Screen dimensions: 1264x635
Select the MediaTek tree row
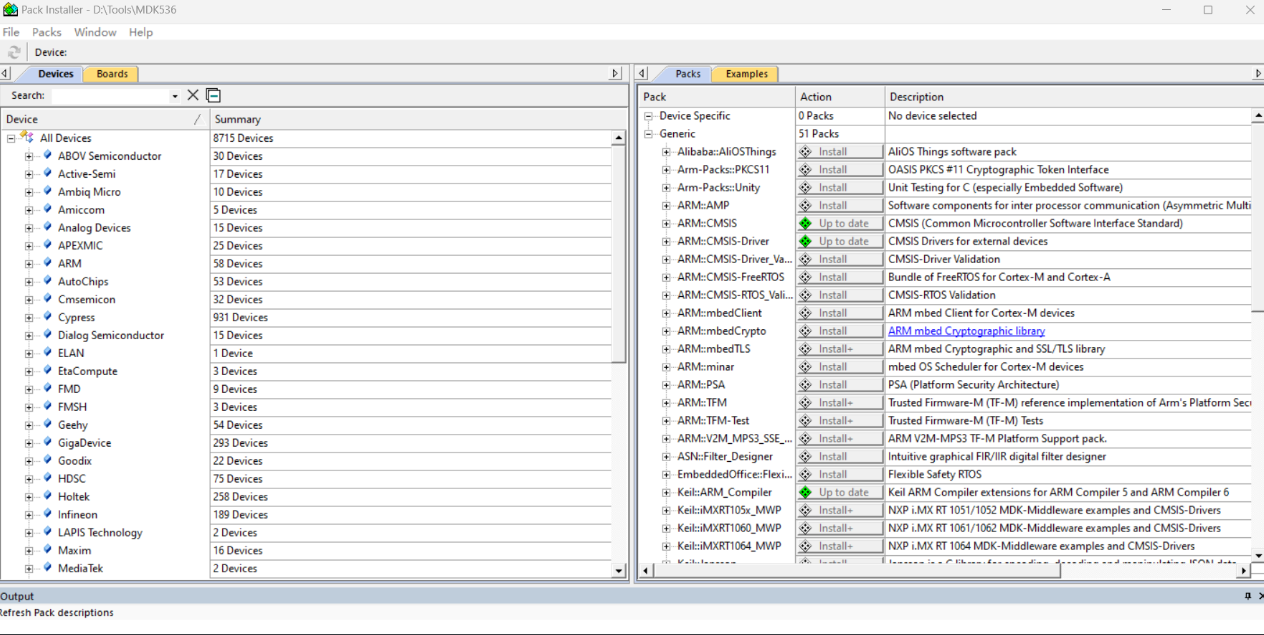pos(80,569)
